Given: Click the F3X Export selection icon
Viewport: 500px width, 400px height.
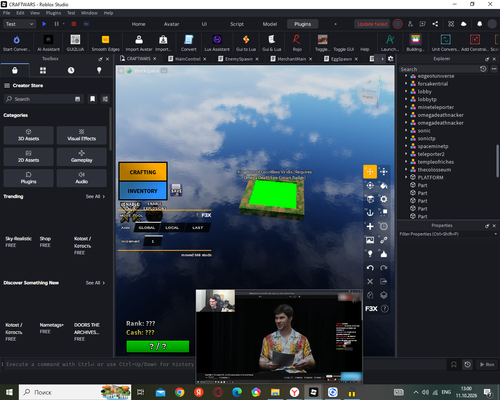Looking at the screenshot, I should tap(384, 281).
